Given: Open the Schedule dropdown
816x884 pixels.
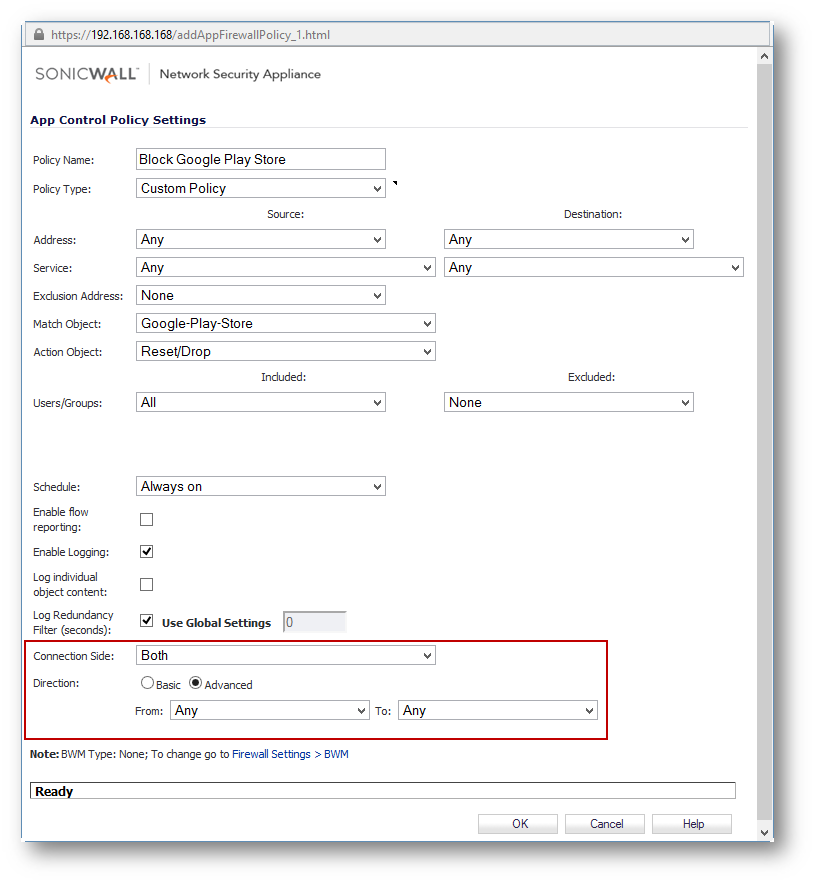Looking at the screenshot, I should [x=261, y=486].
